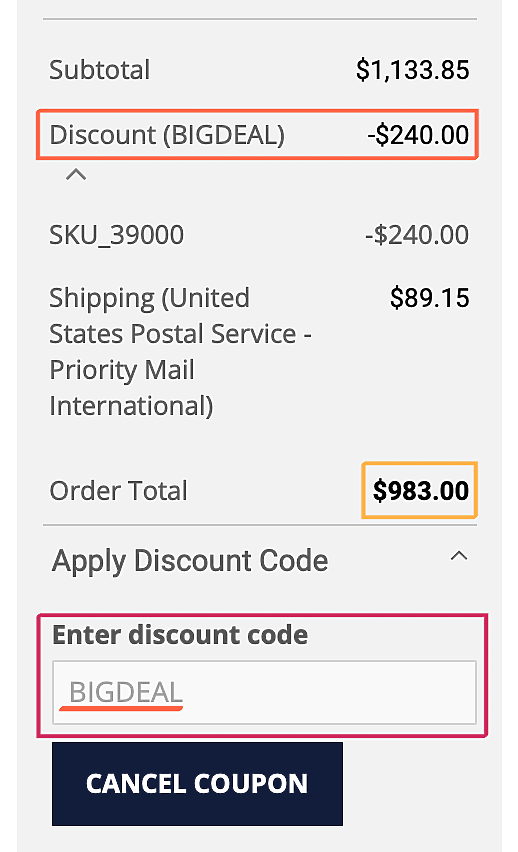The image size is (518, 852).
Task: Click the $983.00 order total amount
Action: tap(420, 490)
